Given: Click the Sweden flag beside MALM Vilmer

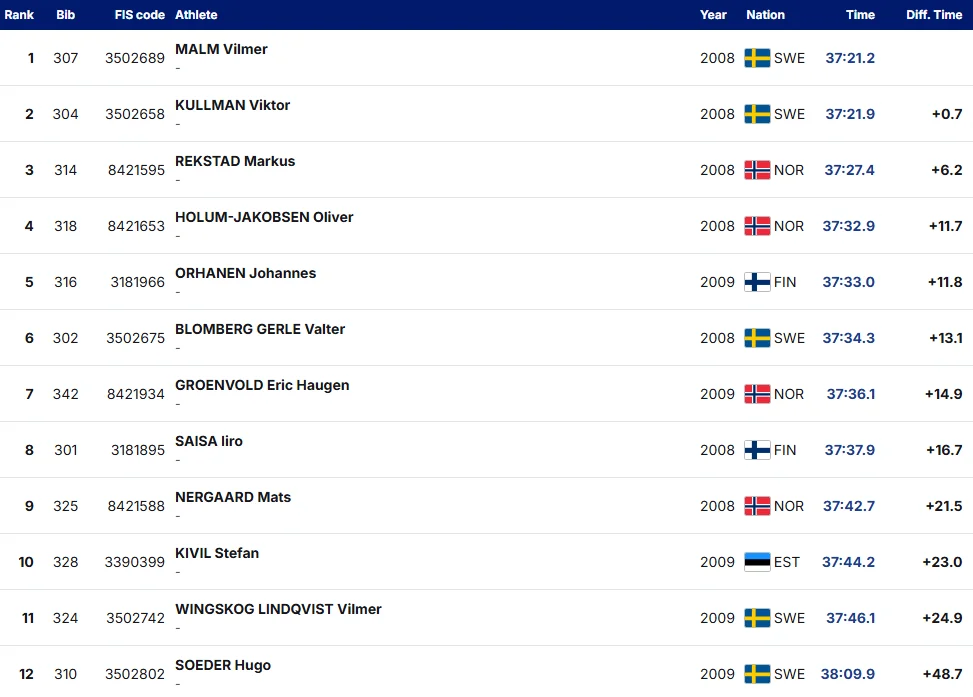Looking at the screenshot, I should pos(757,58).
